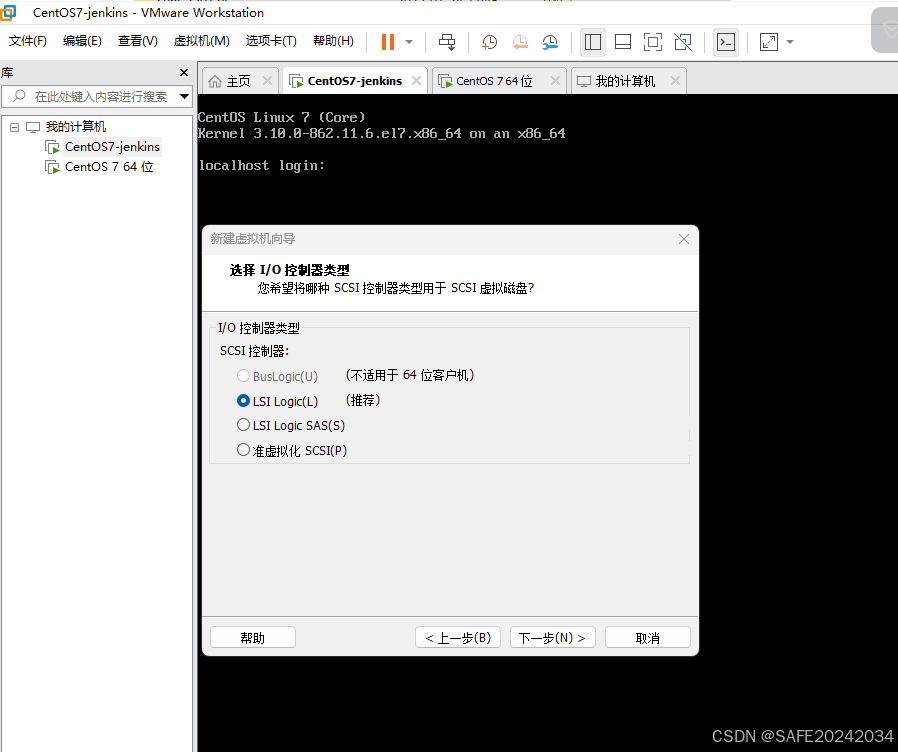Image resolution: width=898 pixels, height=752 pixels.
Task: Select the 准虚拟化 SCSI(P) radio button
Action: pos(243,450)
